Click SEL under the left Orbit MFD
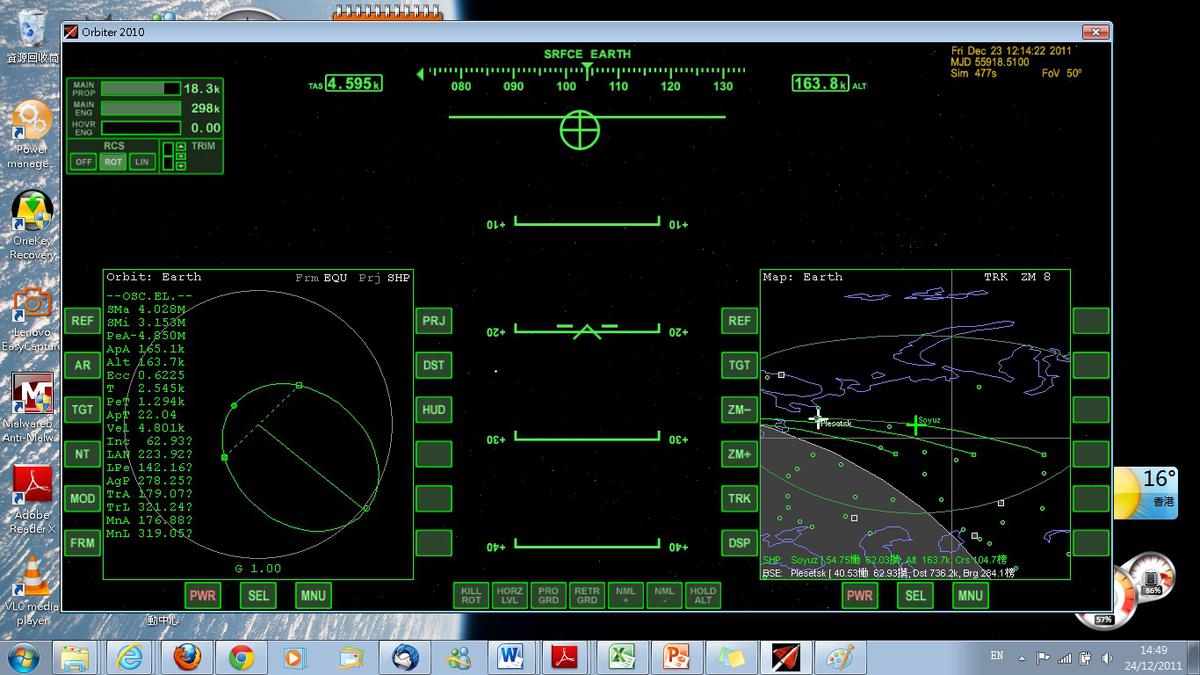 (x=258, y=595)
